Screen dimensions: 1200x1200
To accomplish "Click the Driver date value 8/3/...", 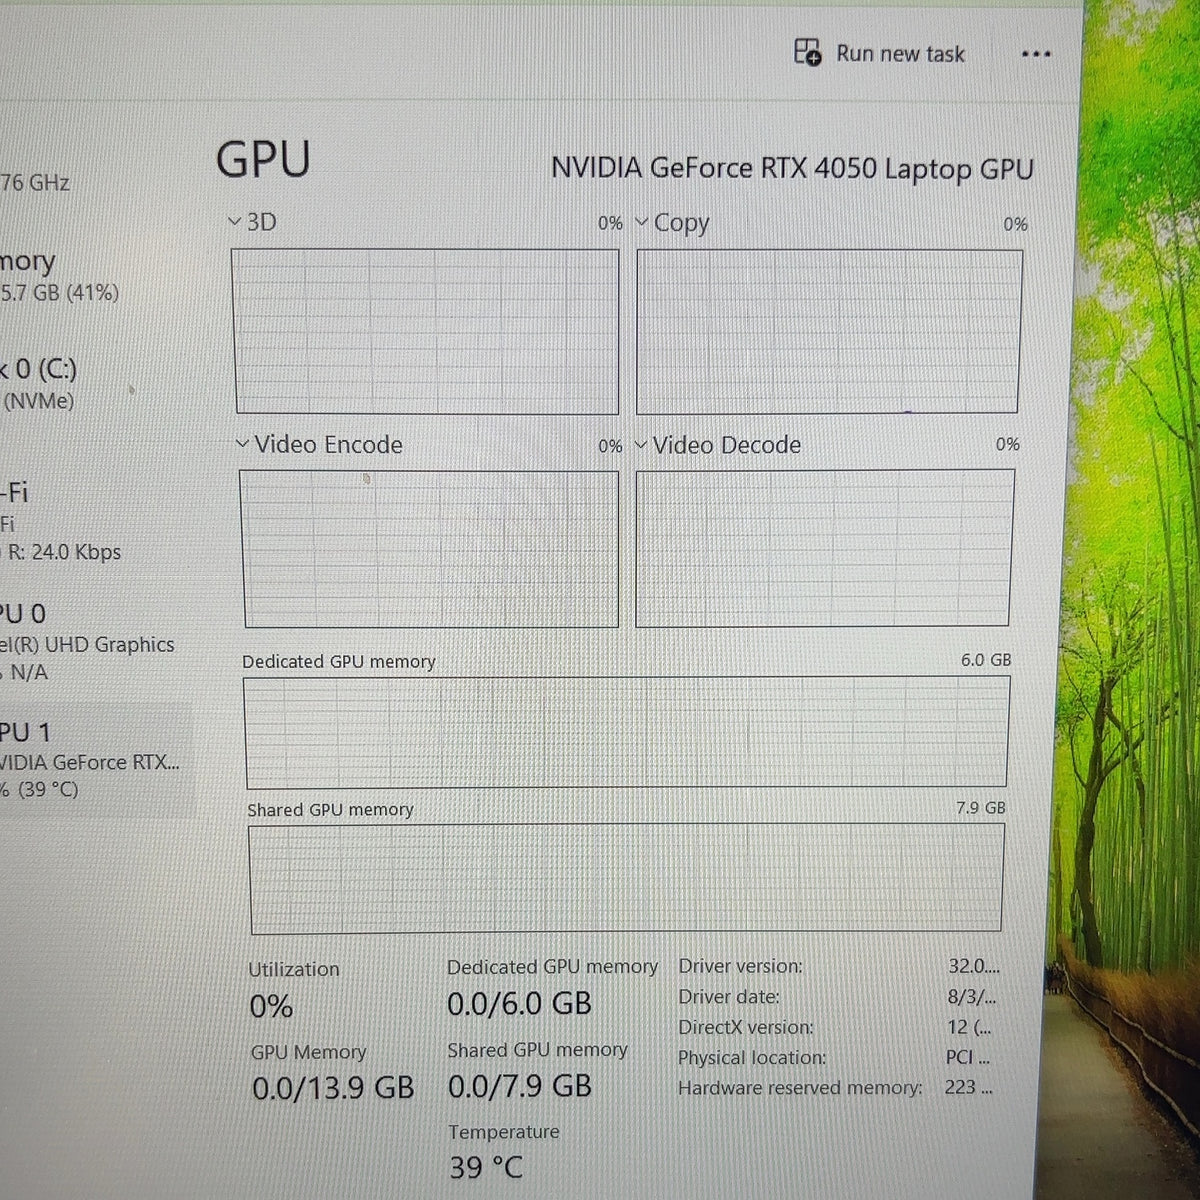I will [971, 997].
